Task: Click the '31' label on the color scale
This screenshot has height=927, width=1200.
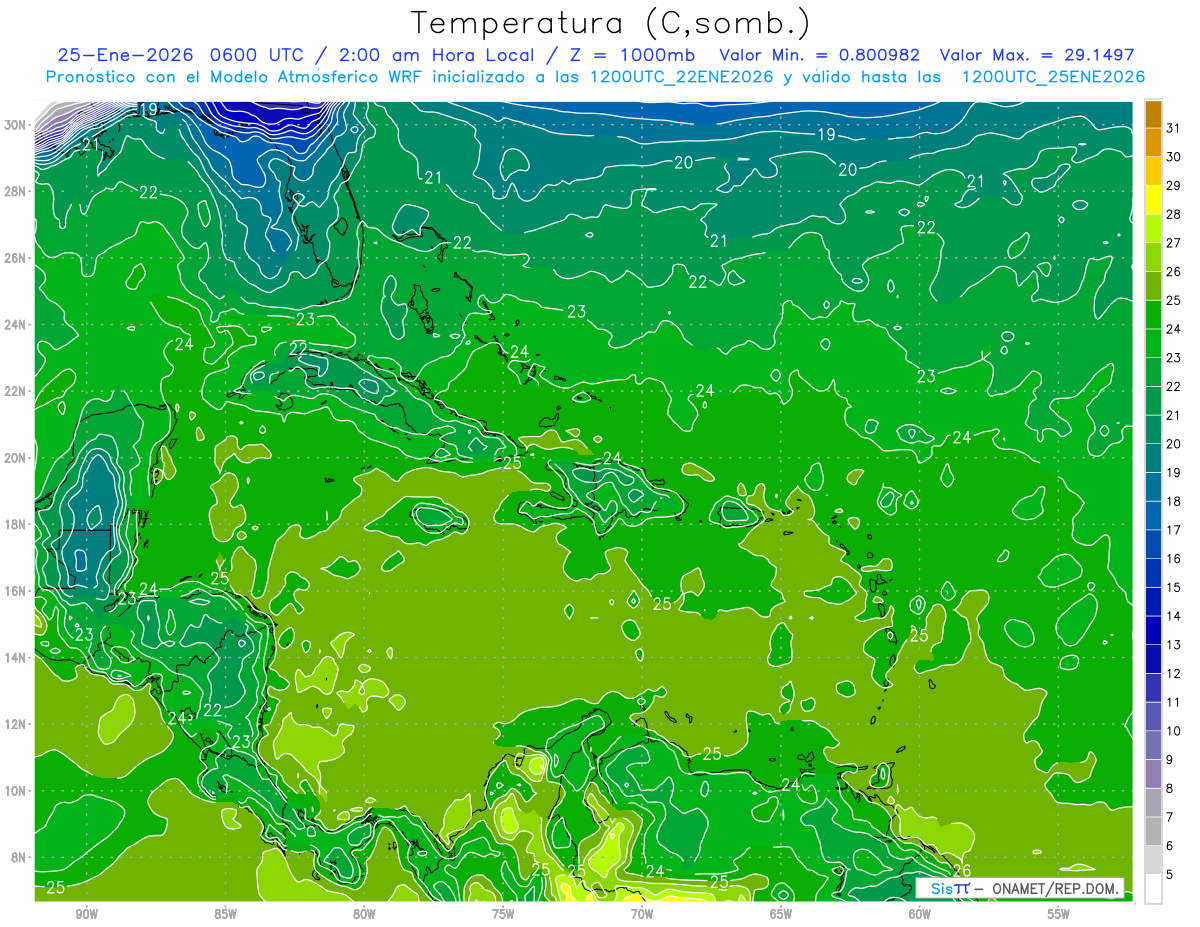Action: coord(1174,128)
